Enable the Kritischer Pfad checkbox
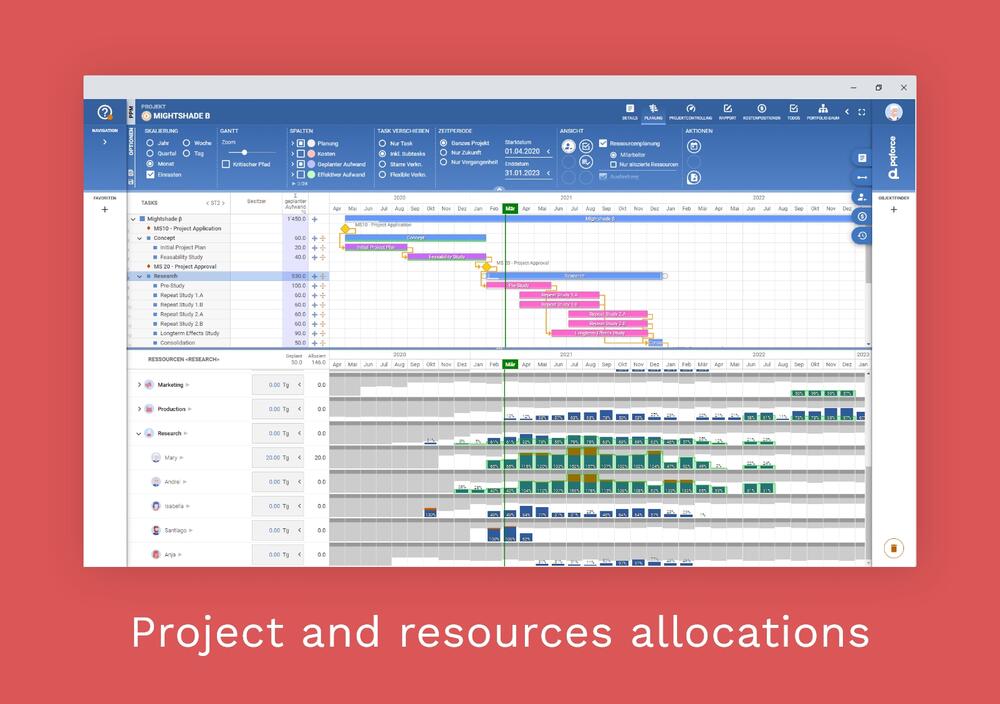The image size is (1000, 704). [x=224, y=165]
